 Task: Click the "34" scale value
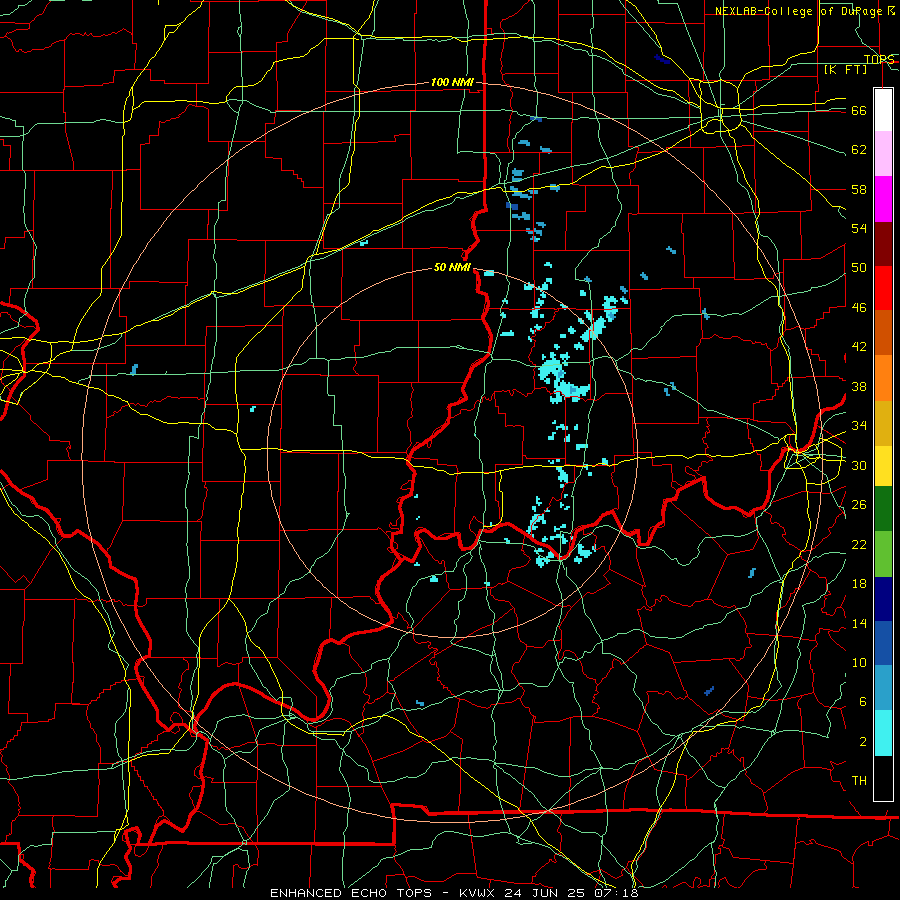[x=859, y=426]
